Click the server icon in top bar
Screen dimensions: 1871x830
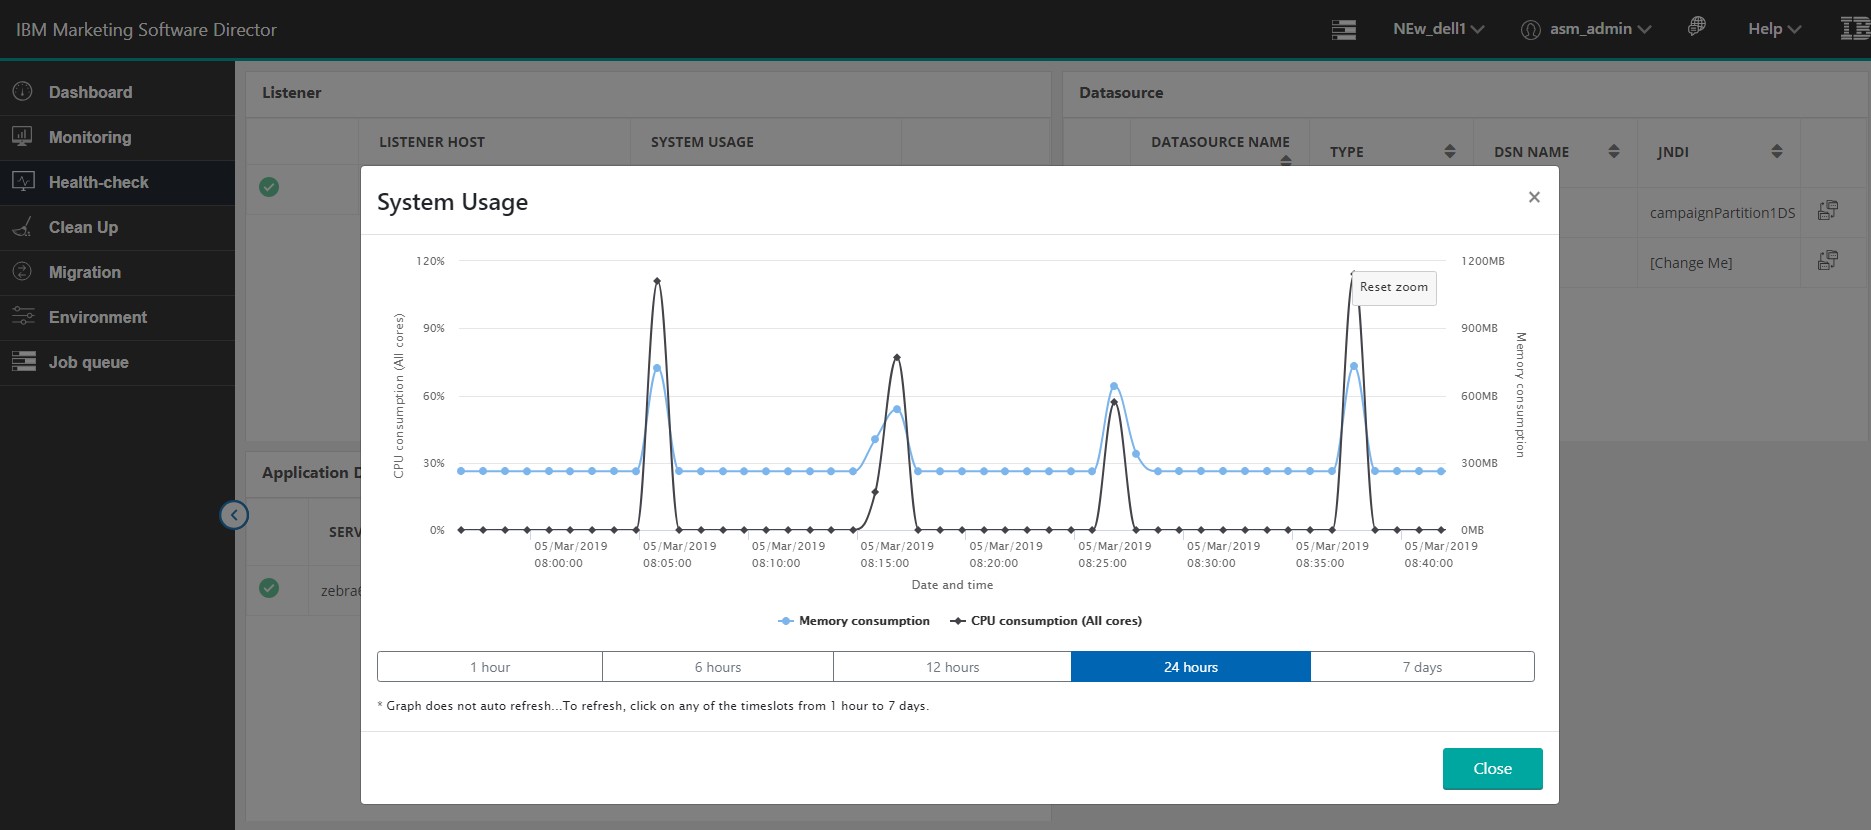[x=1343, y=30]
